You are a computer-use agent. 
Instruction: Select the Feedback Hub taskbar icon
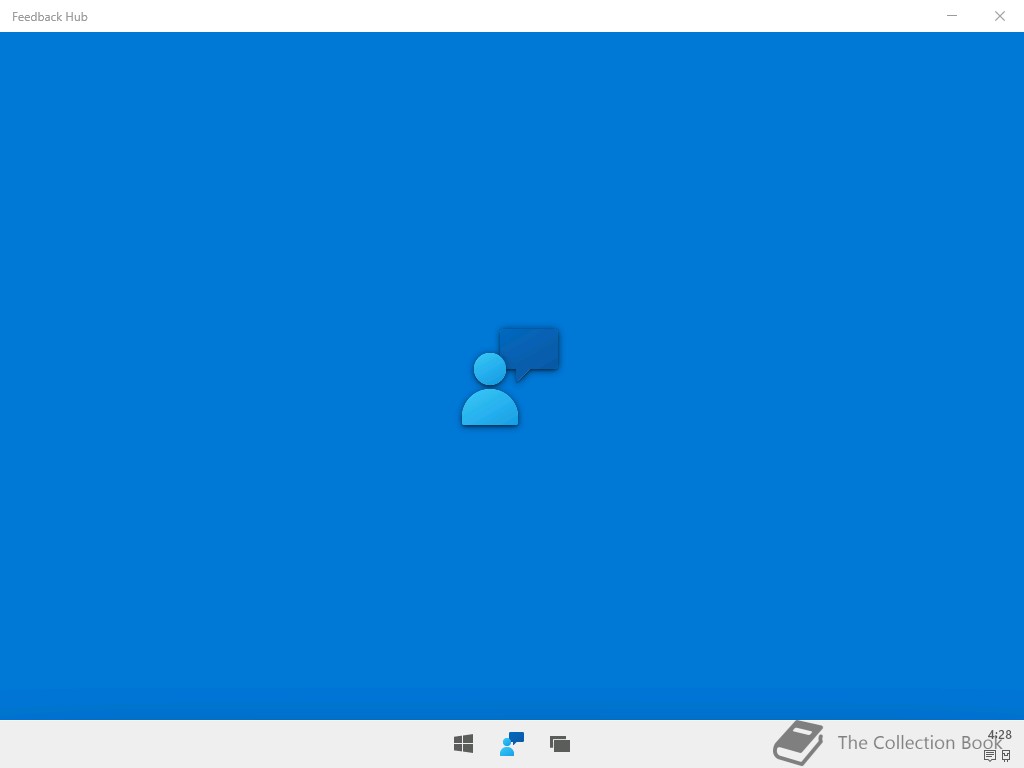[x=512, y=743]
